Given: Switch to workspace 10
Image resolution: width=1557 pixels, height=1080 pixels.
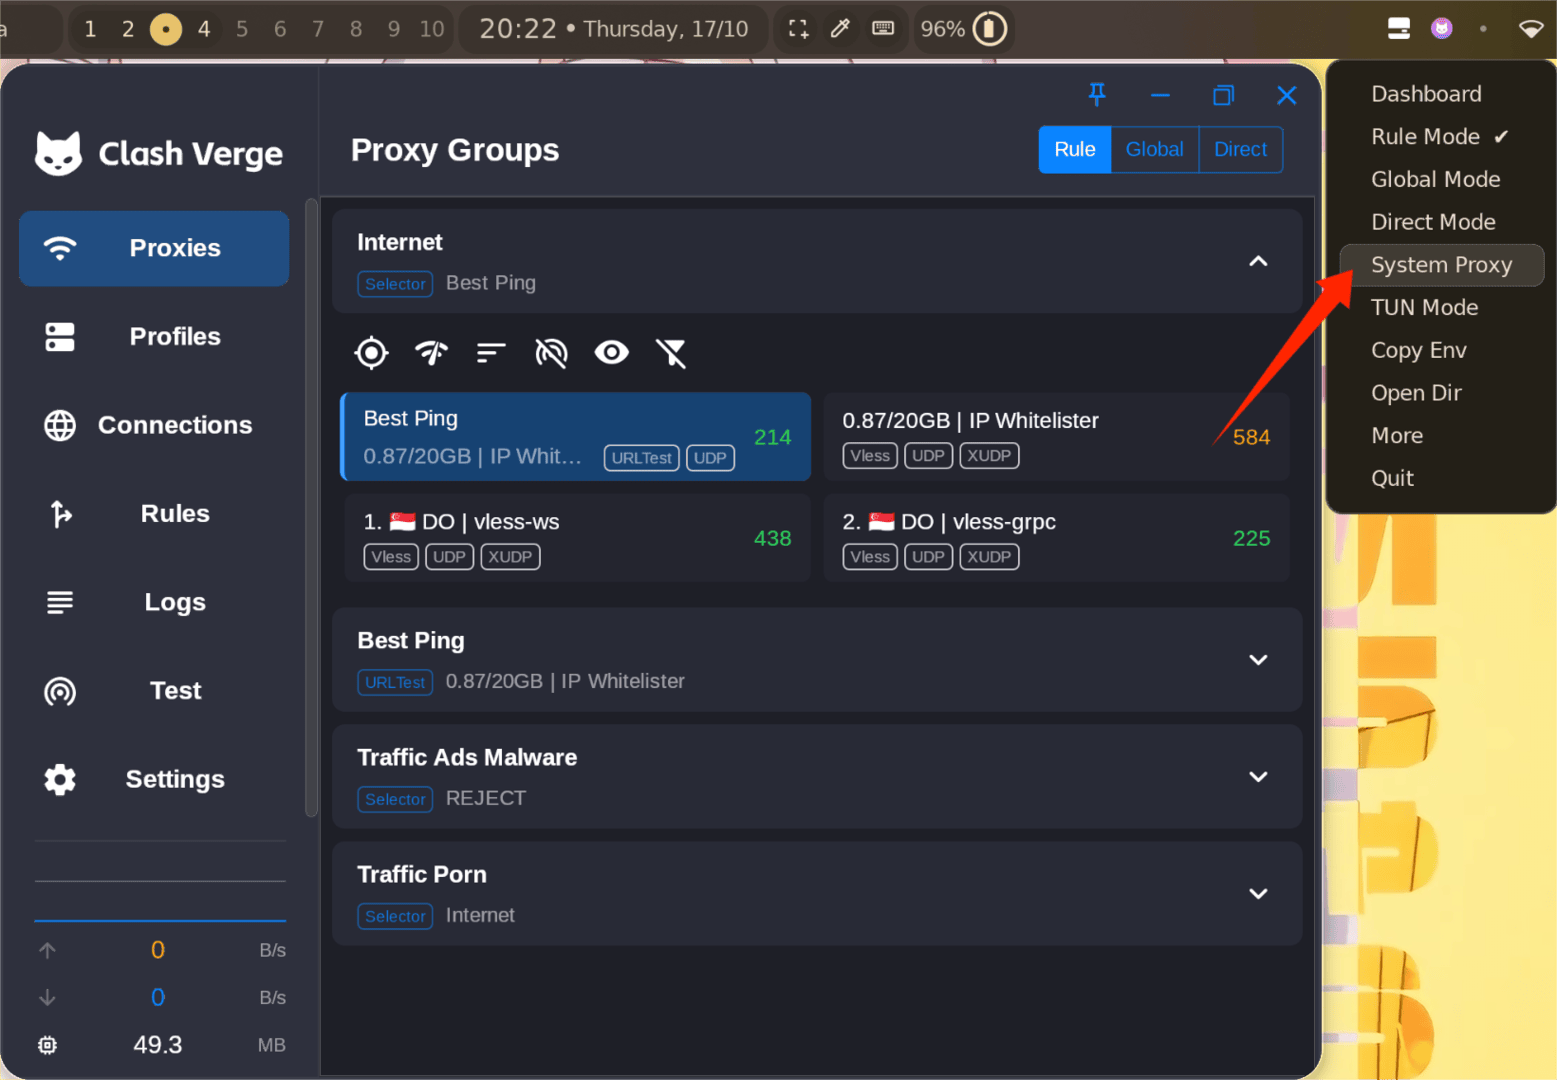Looking at the screenshot, I should coord(432,29).
